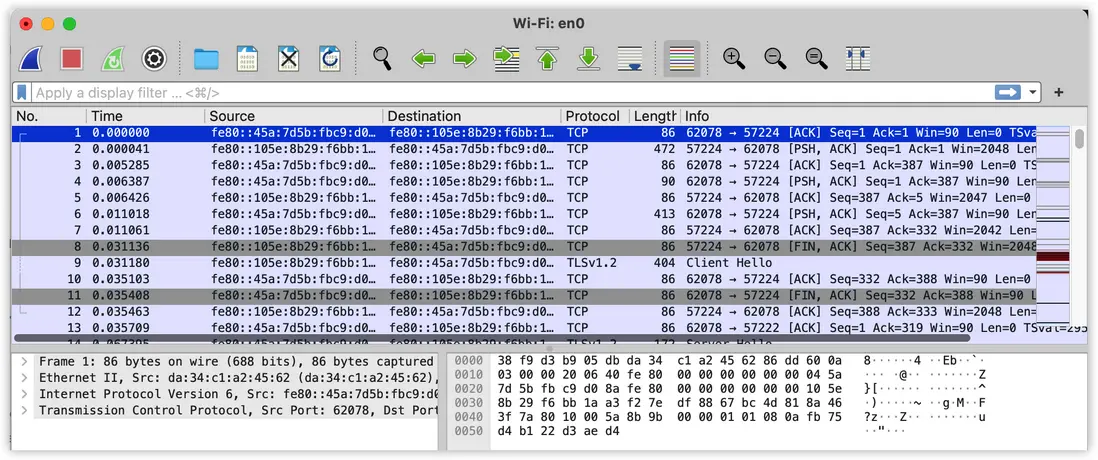Open recent display filters dropdown

point(1032,92)
